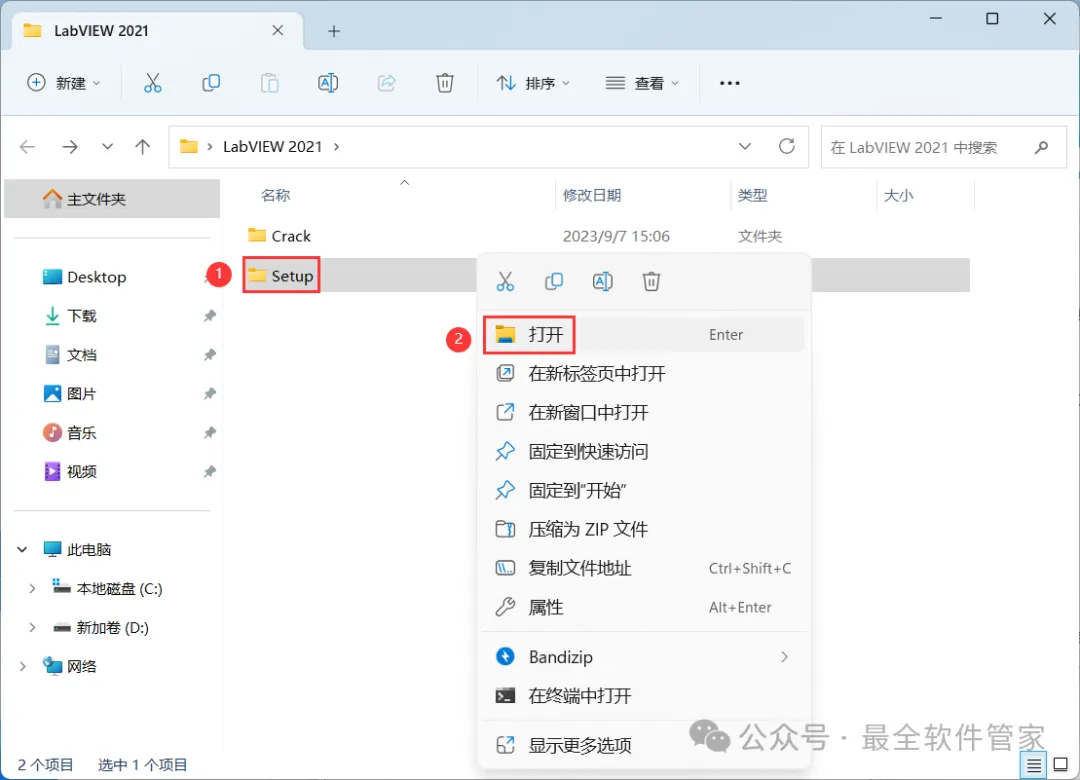Click the Cut icon in context menu
The width and height of the screenshot is (1080, 780).
505,281
